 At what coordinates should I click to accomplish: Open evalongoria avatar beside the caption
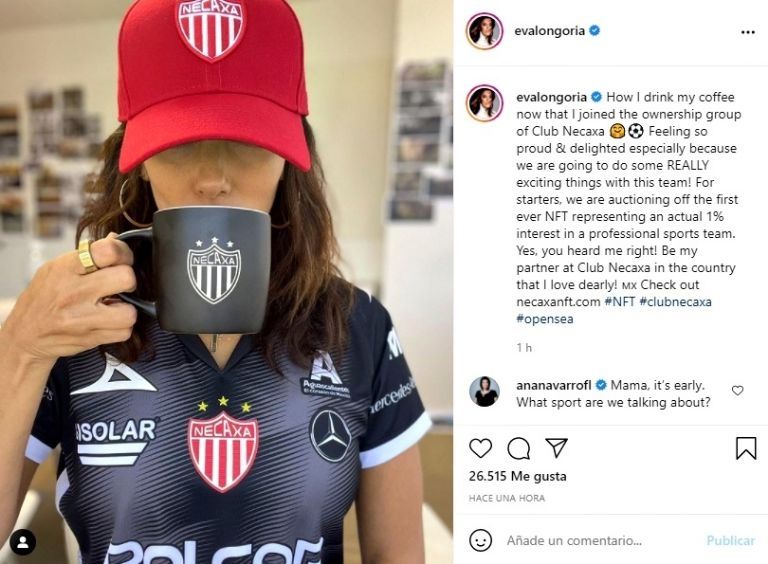click(484, 103)
